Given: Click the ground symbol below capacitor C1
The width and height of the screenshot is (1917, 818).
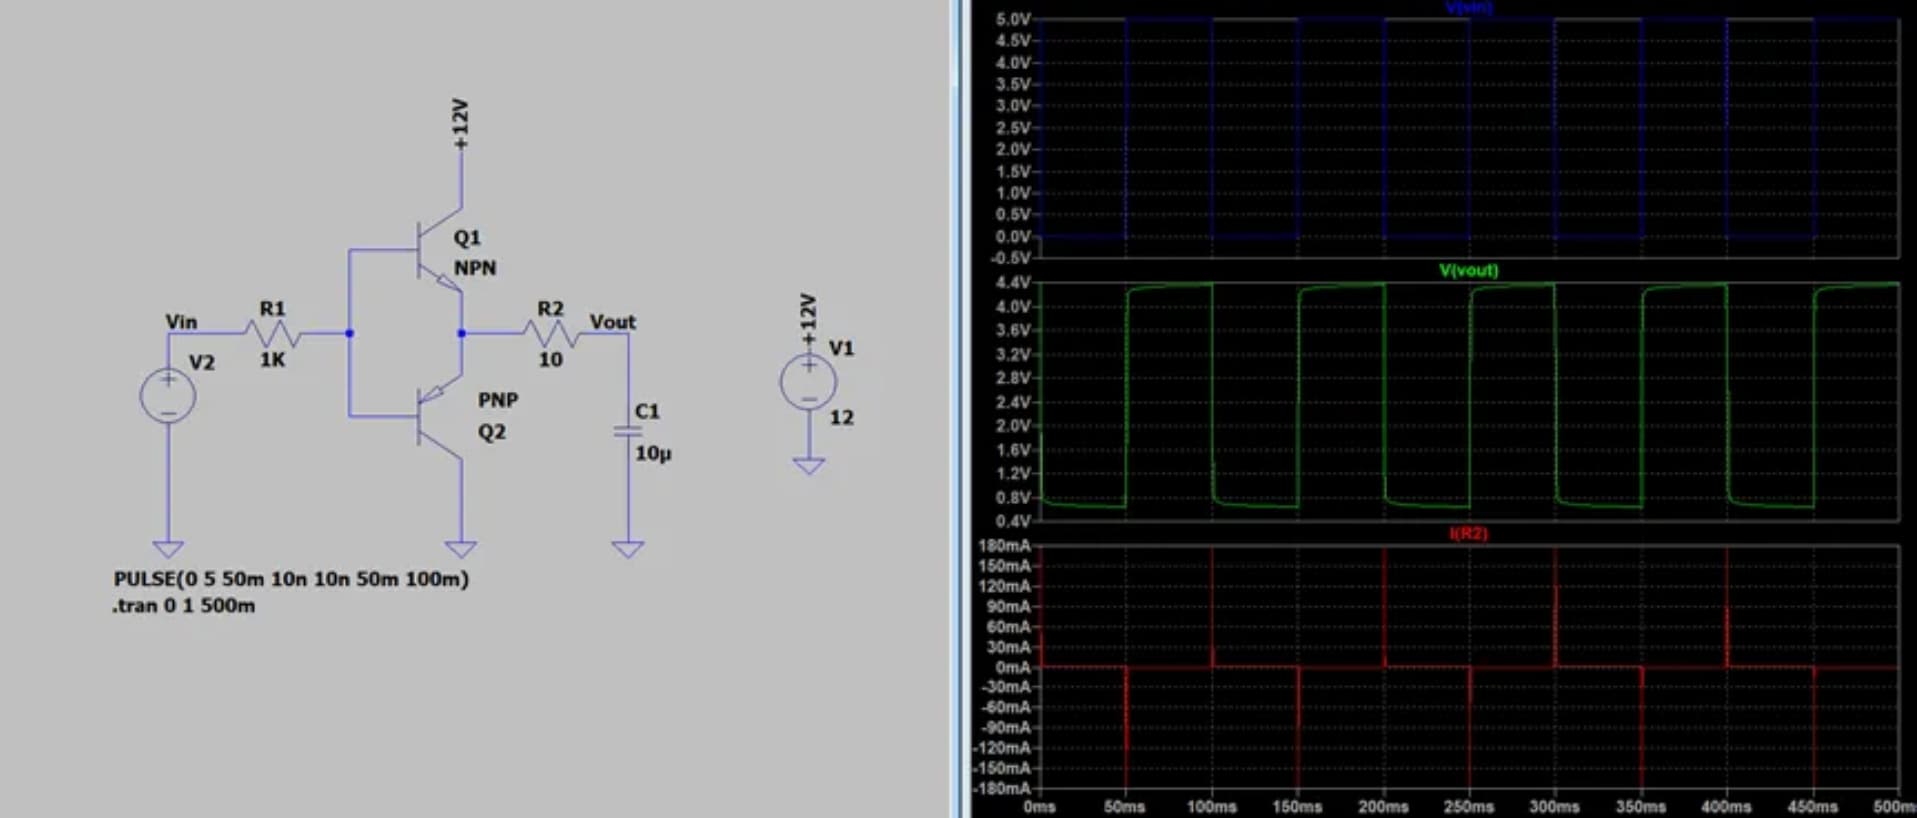Looking at the screenshot, I should click(628, 548).
